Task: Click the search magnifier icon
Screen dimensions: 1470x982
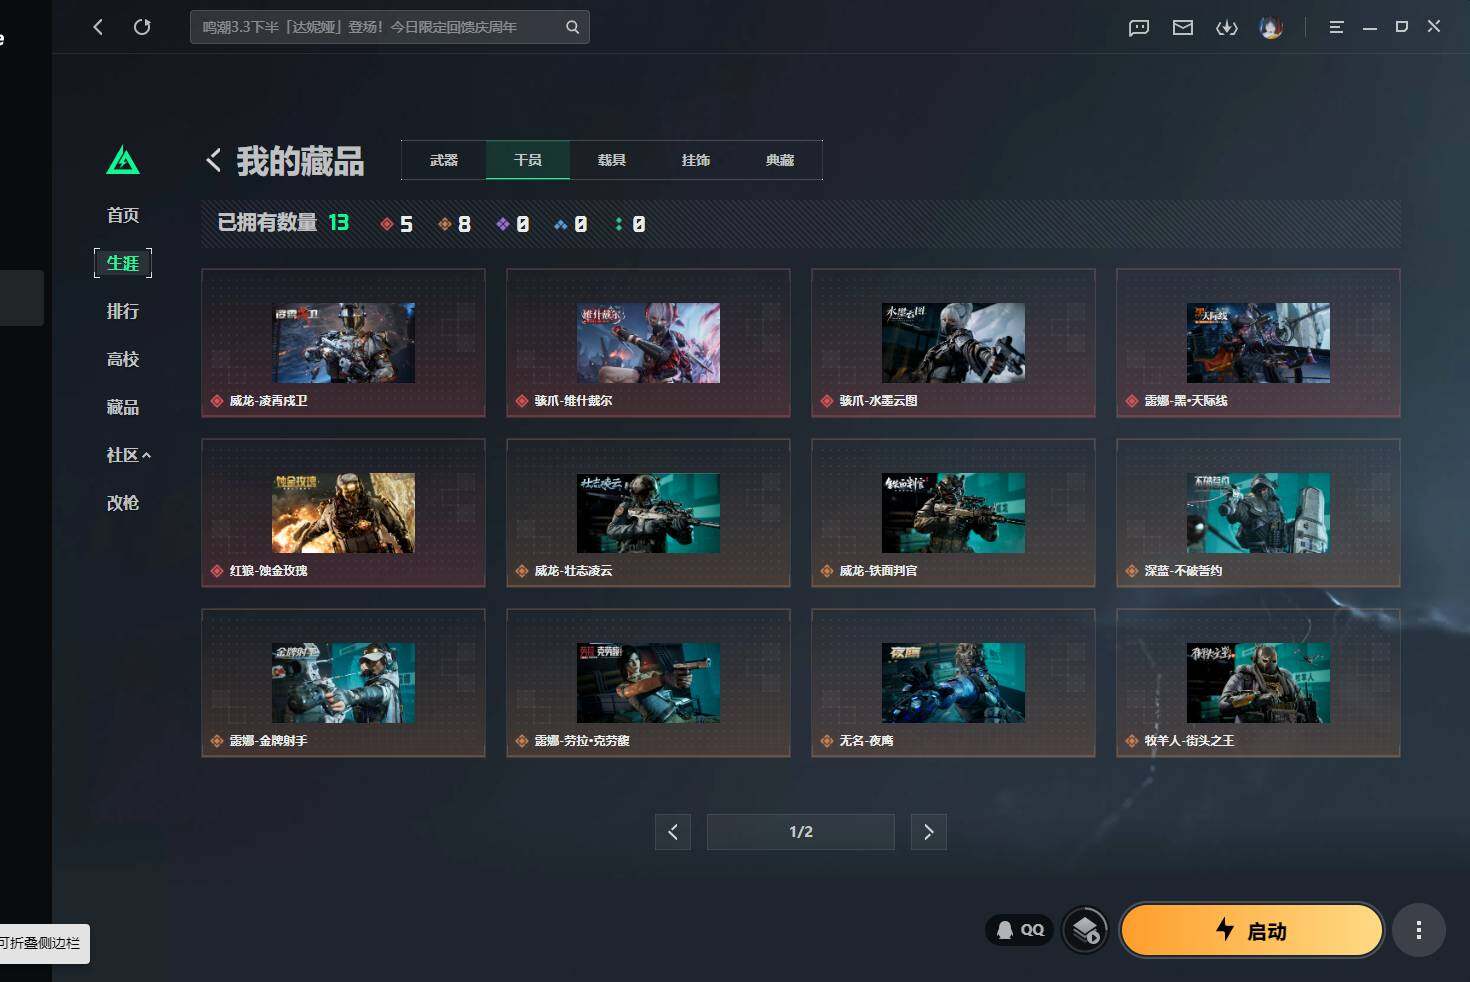Action: pyautogui.click(x=572, y=27)
